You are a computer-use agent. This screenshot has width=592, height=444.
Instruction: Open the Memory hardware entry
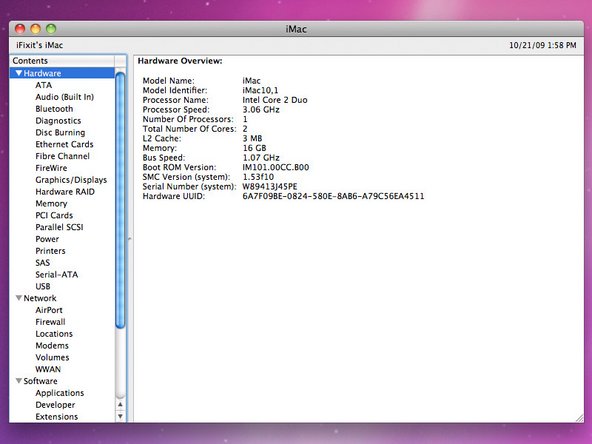51,204
